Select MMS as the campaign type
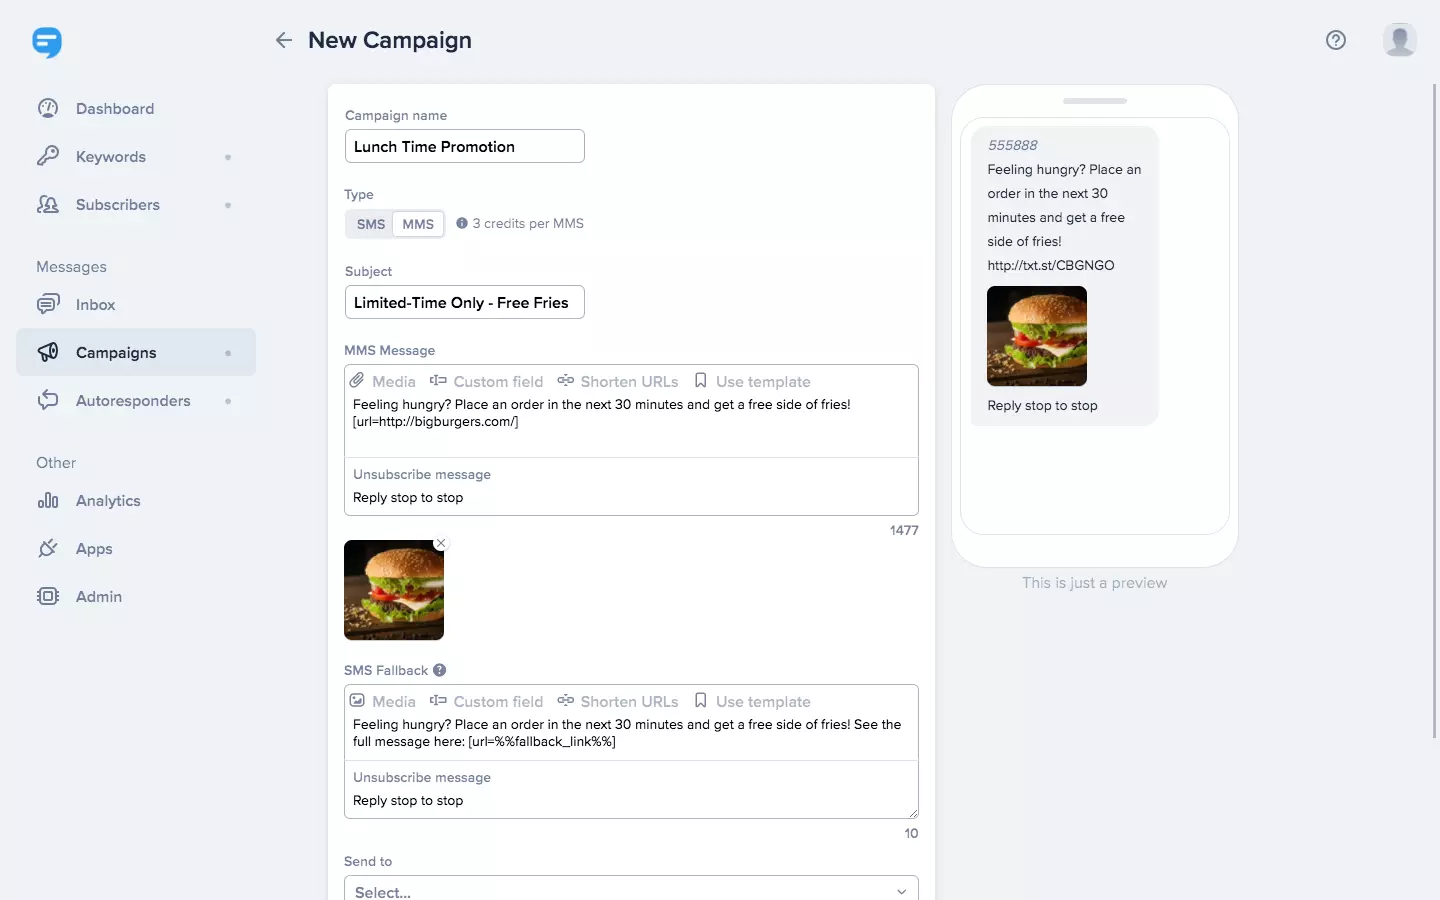The height and width of the screenshot is (900, 1440). point(417,224)
